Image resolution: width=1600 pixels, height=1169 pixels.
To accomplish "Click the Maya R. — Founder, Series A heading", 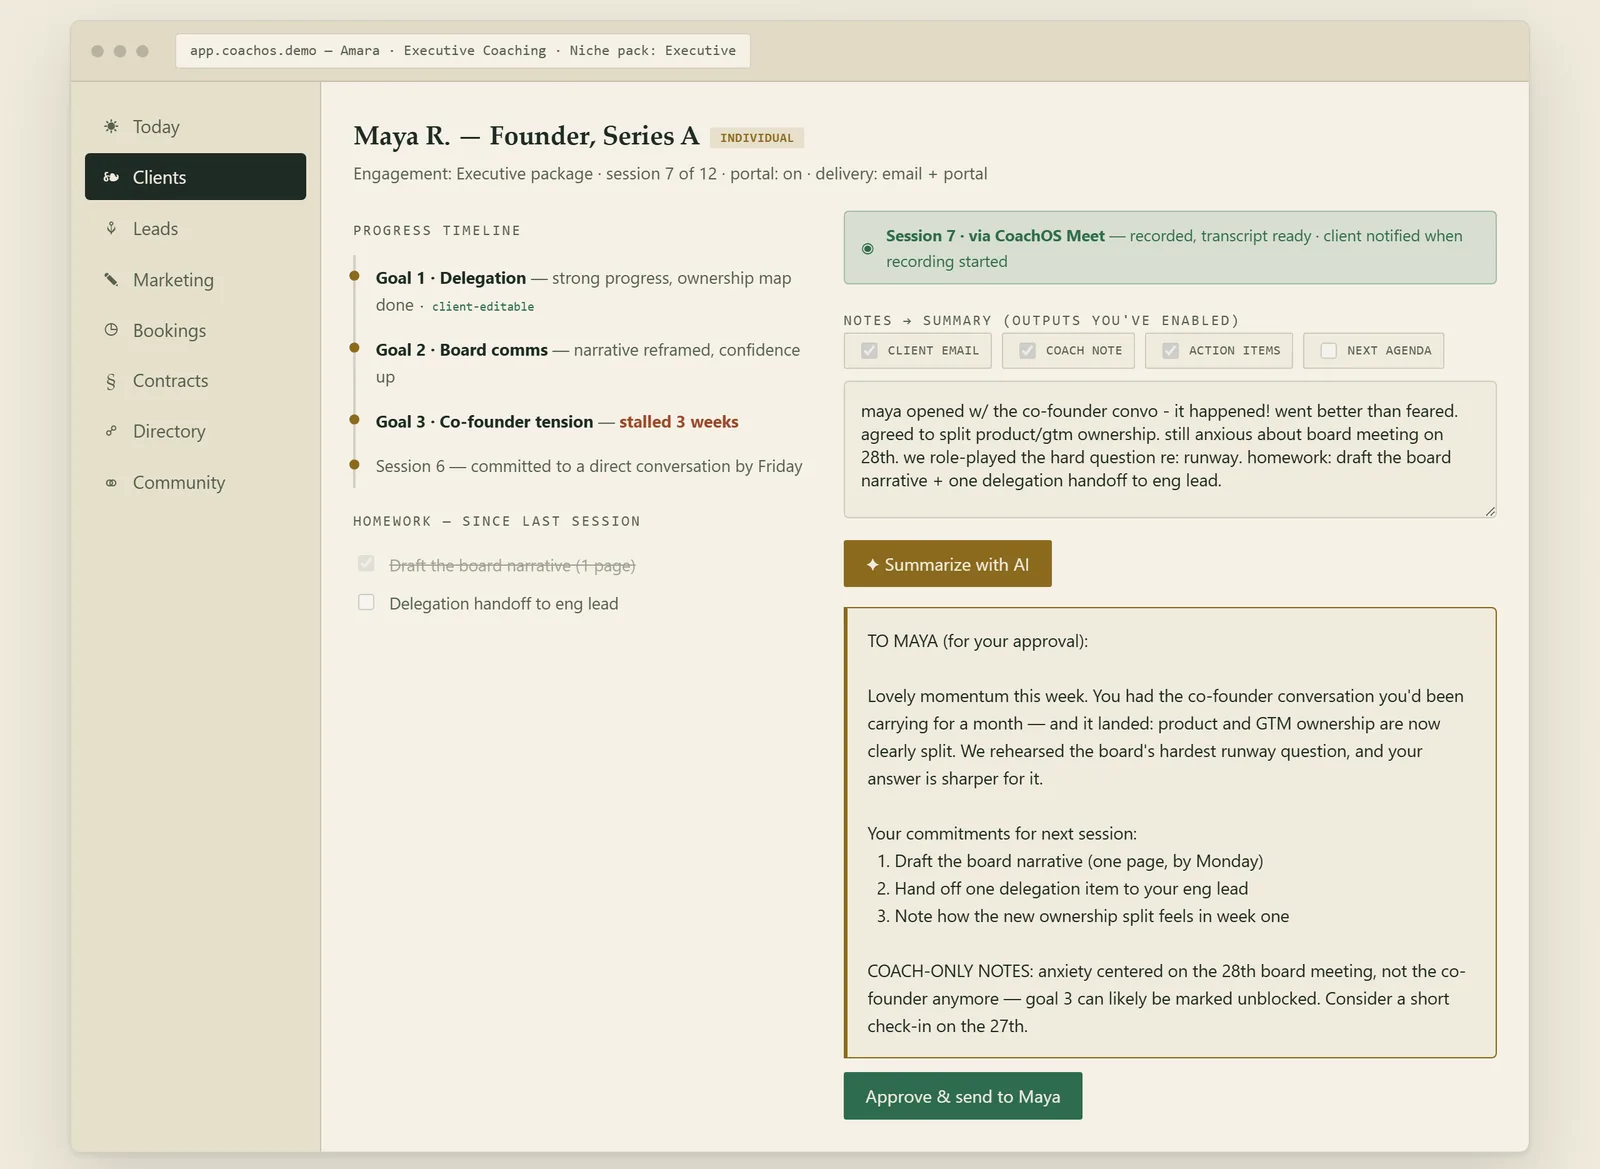I will coord(526,136).
